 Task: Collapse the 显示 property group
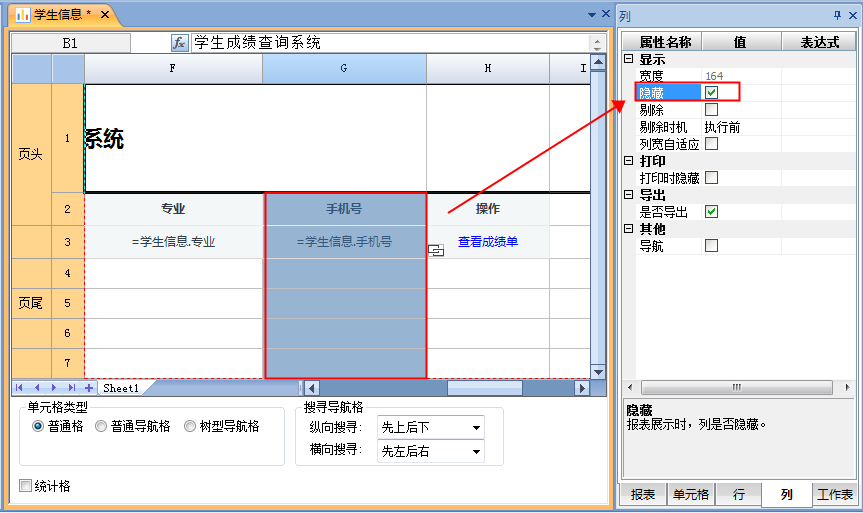[x=628, y=59]
